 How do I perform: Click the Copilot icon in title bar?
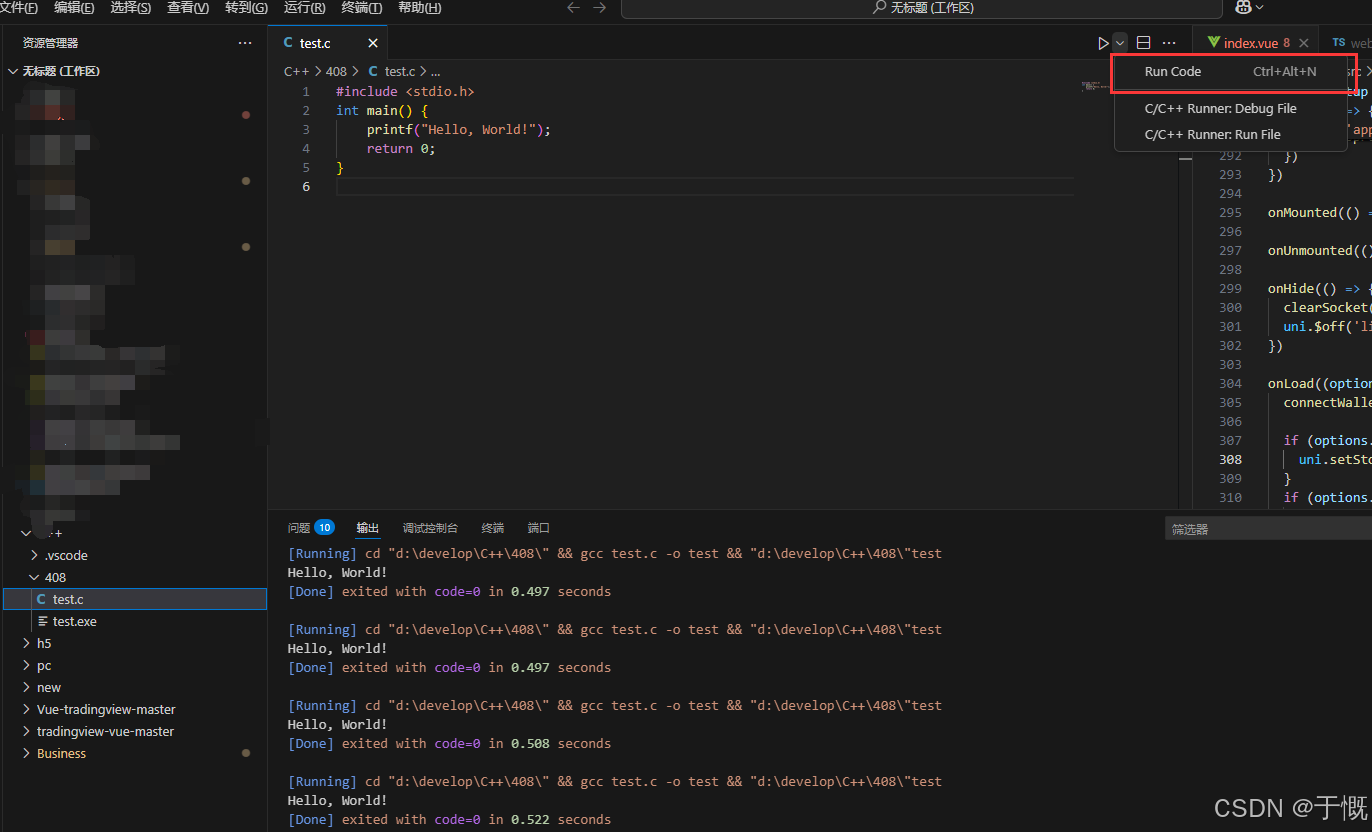(1243, 8)
